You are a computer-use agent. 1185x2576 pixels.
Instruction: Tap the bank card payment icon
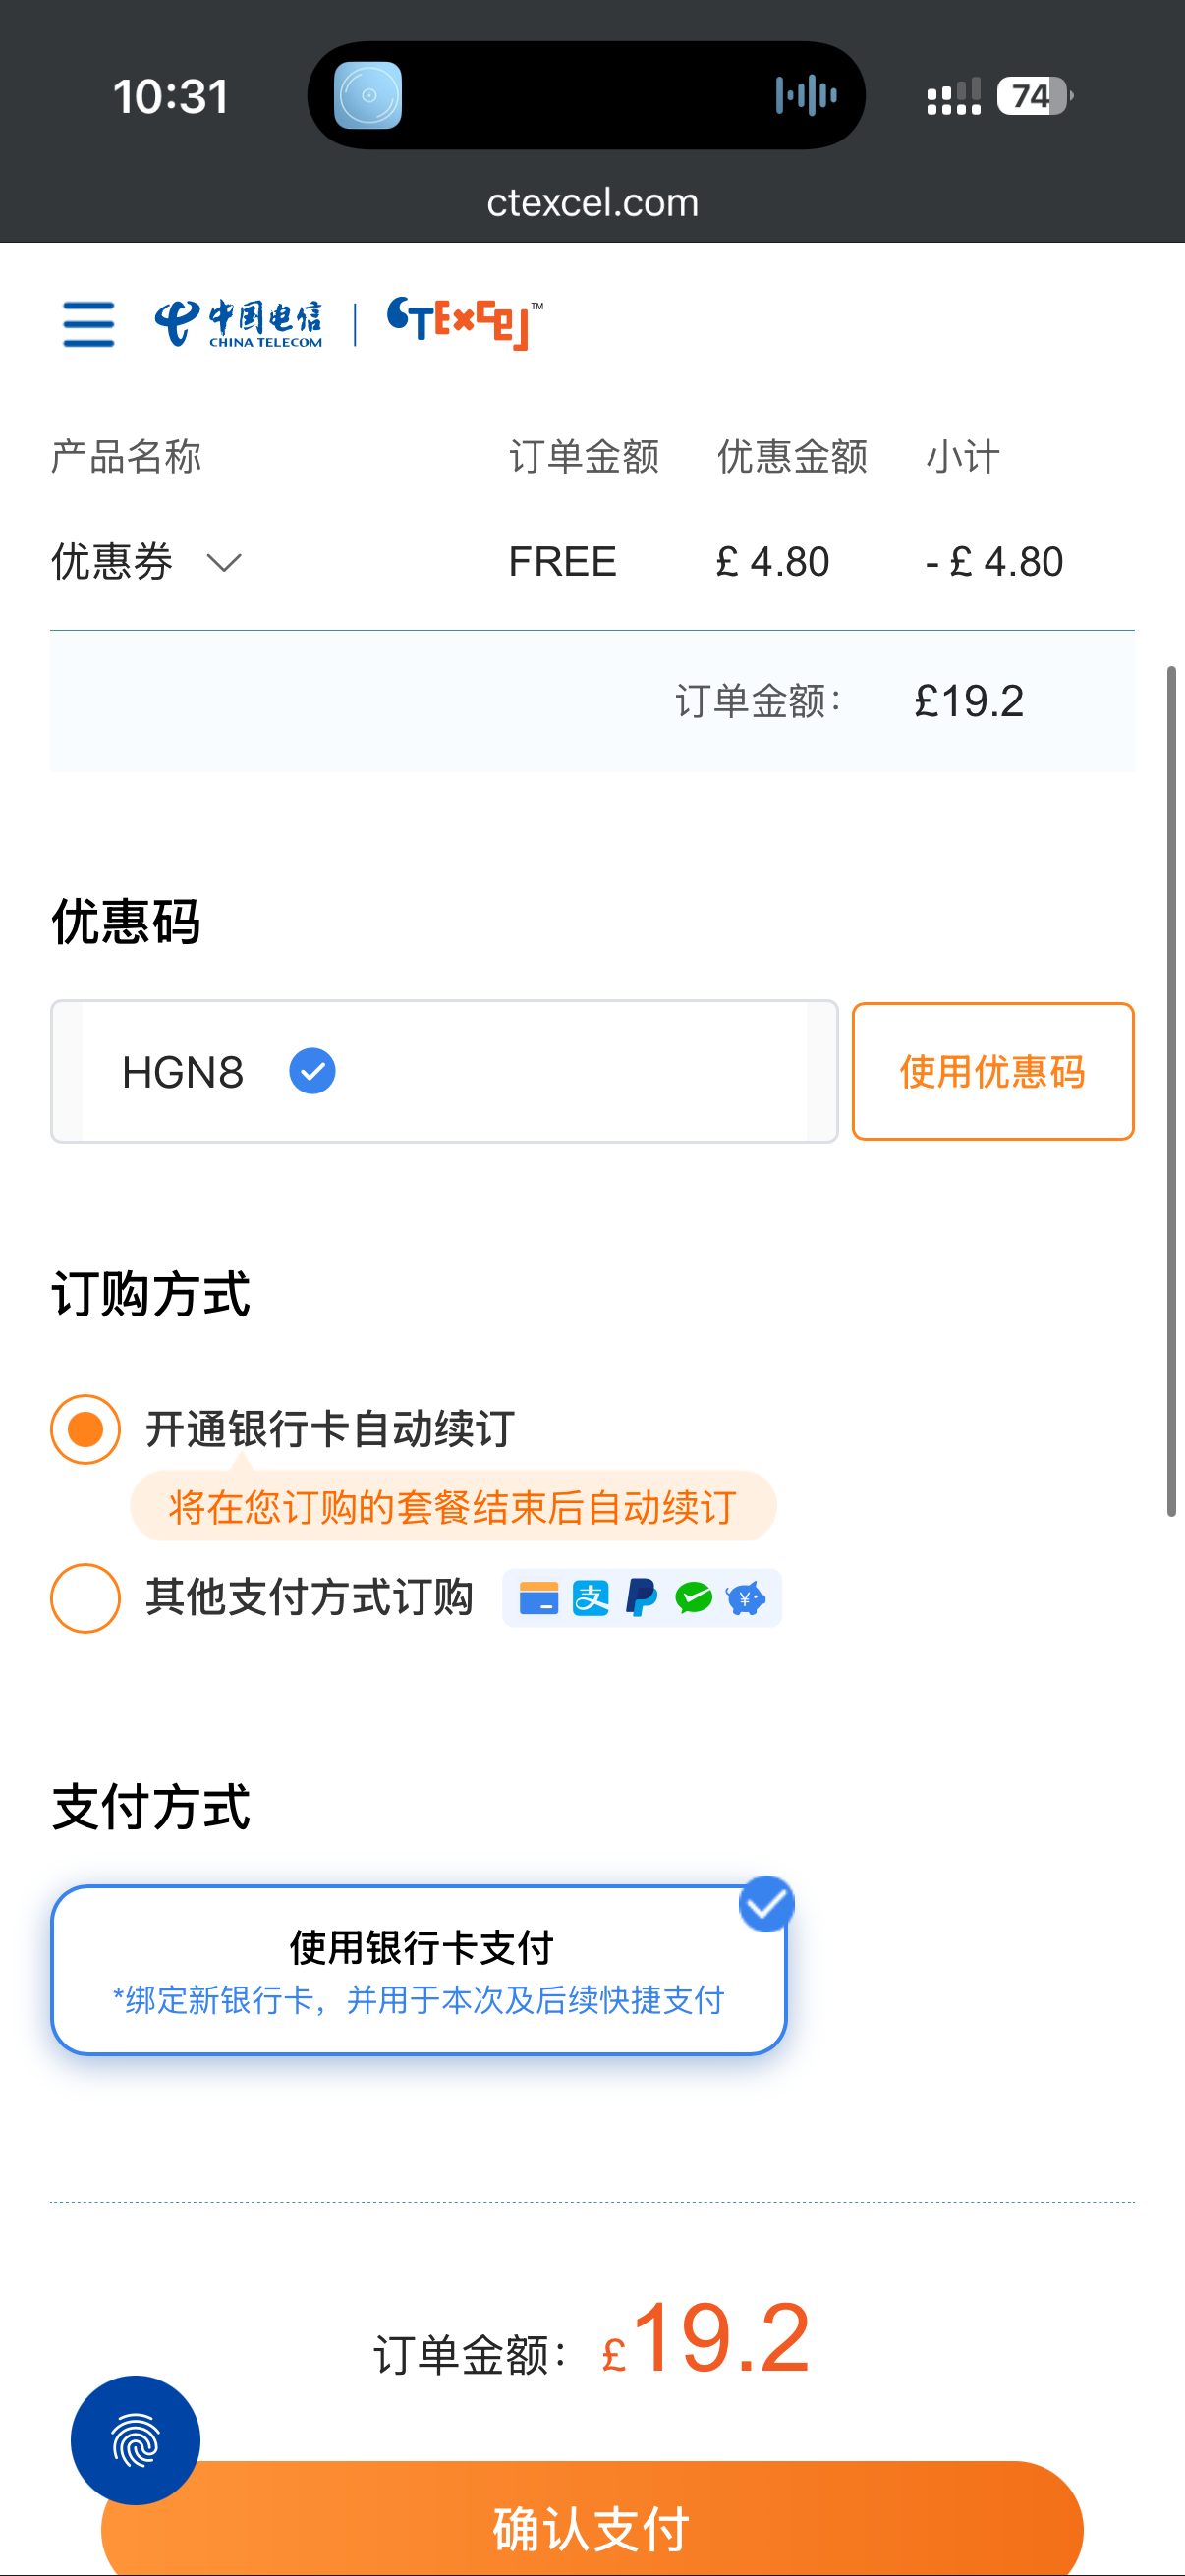point(538,1598)
